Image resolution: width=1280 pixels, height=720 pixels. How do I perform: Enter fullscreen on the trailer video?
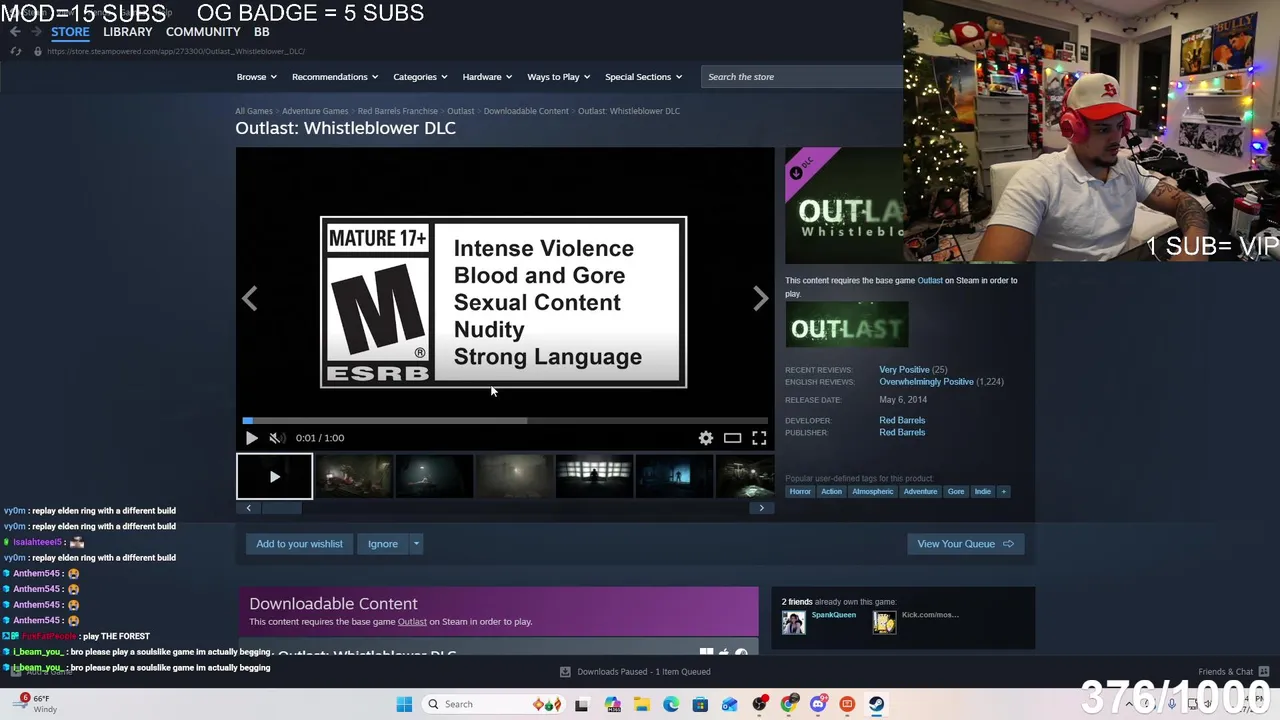tap(759, 438)
